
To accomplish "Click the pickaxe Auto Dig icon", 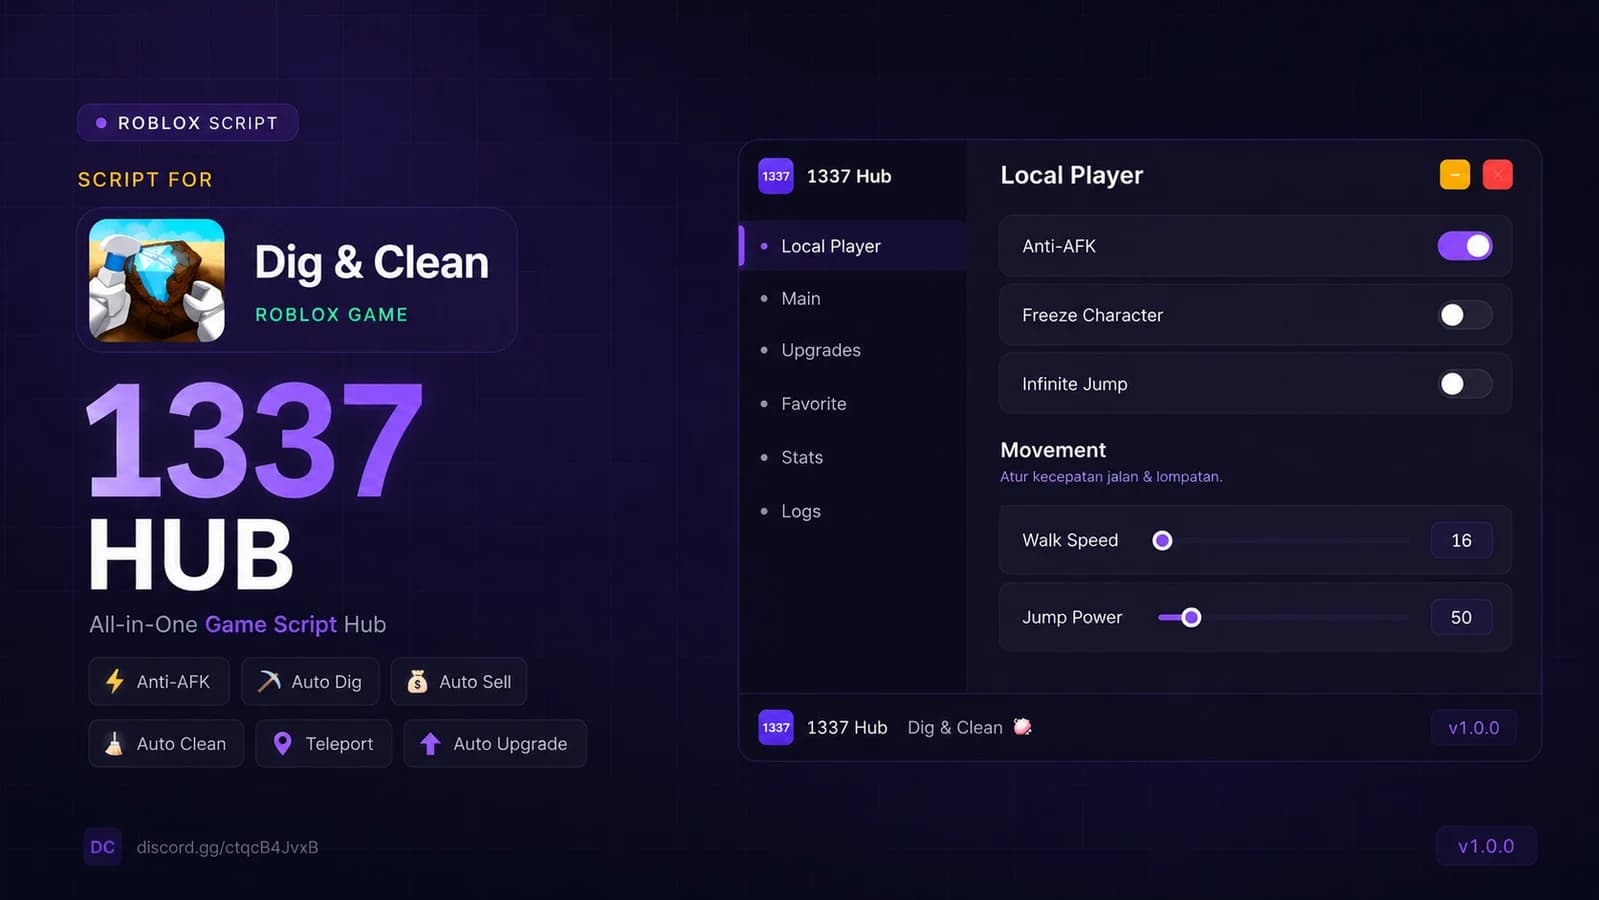I will click(x=269, y=681).
